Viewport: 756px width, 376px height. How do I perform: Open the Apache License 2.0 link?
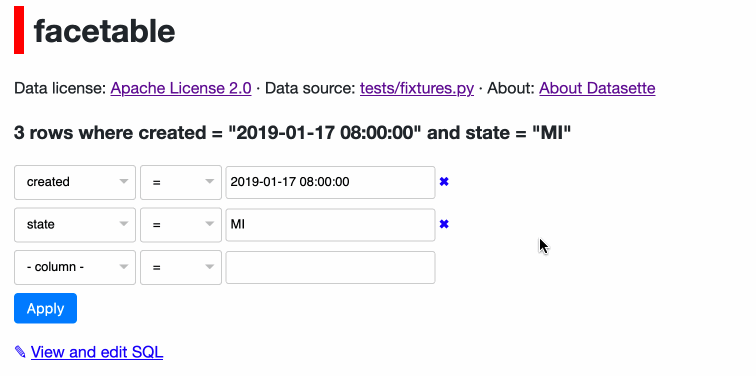[x=181, y=88]
